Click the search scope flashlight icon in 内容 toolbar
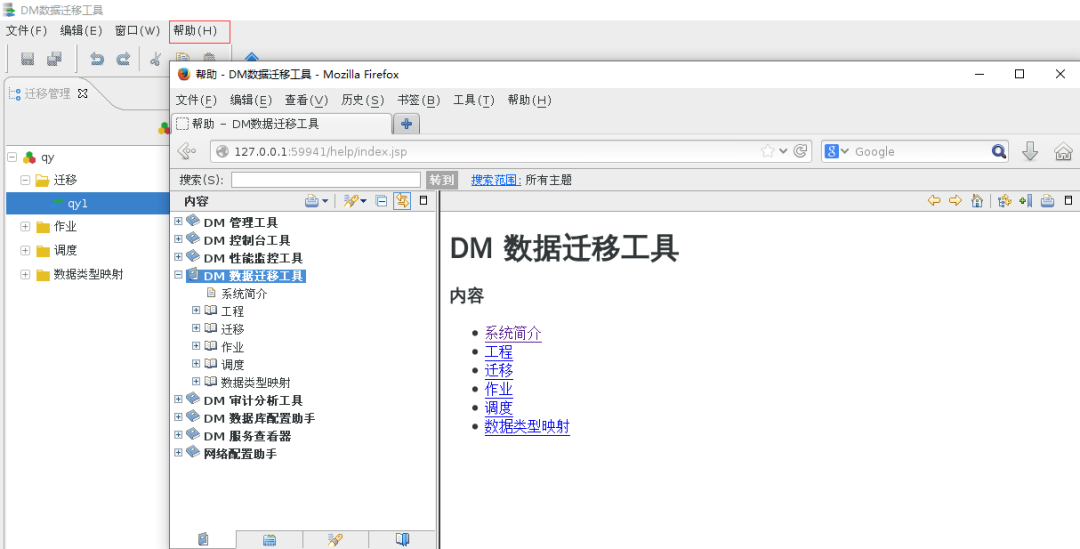 tap(351, 201)
